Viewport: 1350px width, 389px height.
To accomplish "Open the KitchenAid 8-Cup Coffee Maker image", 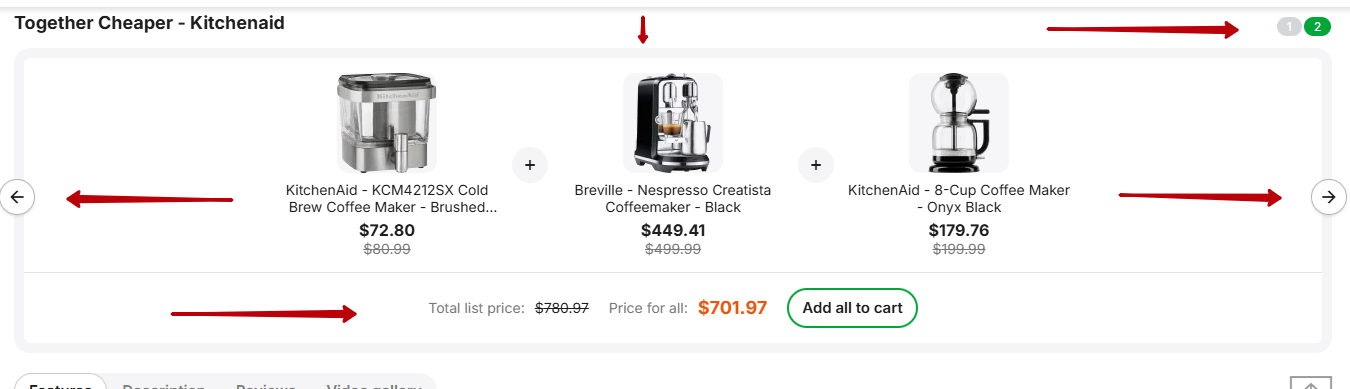I will click(959, 123).
